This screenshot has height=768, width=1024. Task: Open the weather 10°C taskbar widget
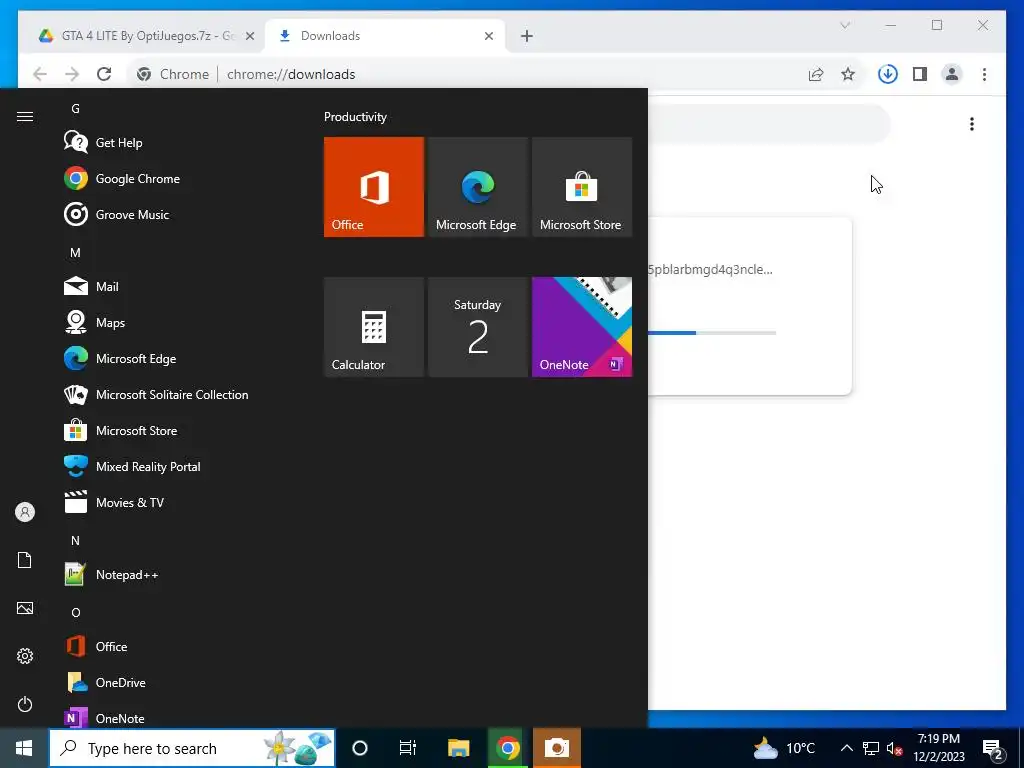click(x=784, y=748)
